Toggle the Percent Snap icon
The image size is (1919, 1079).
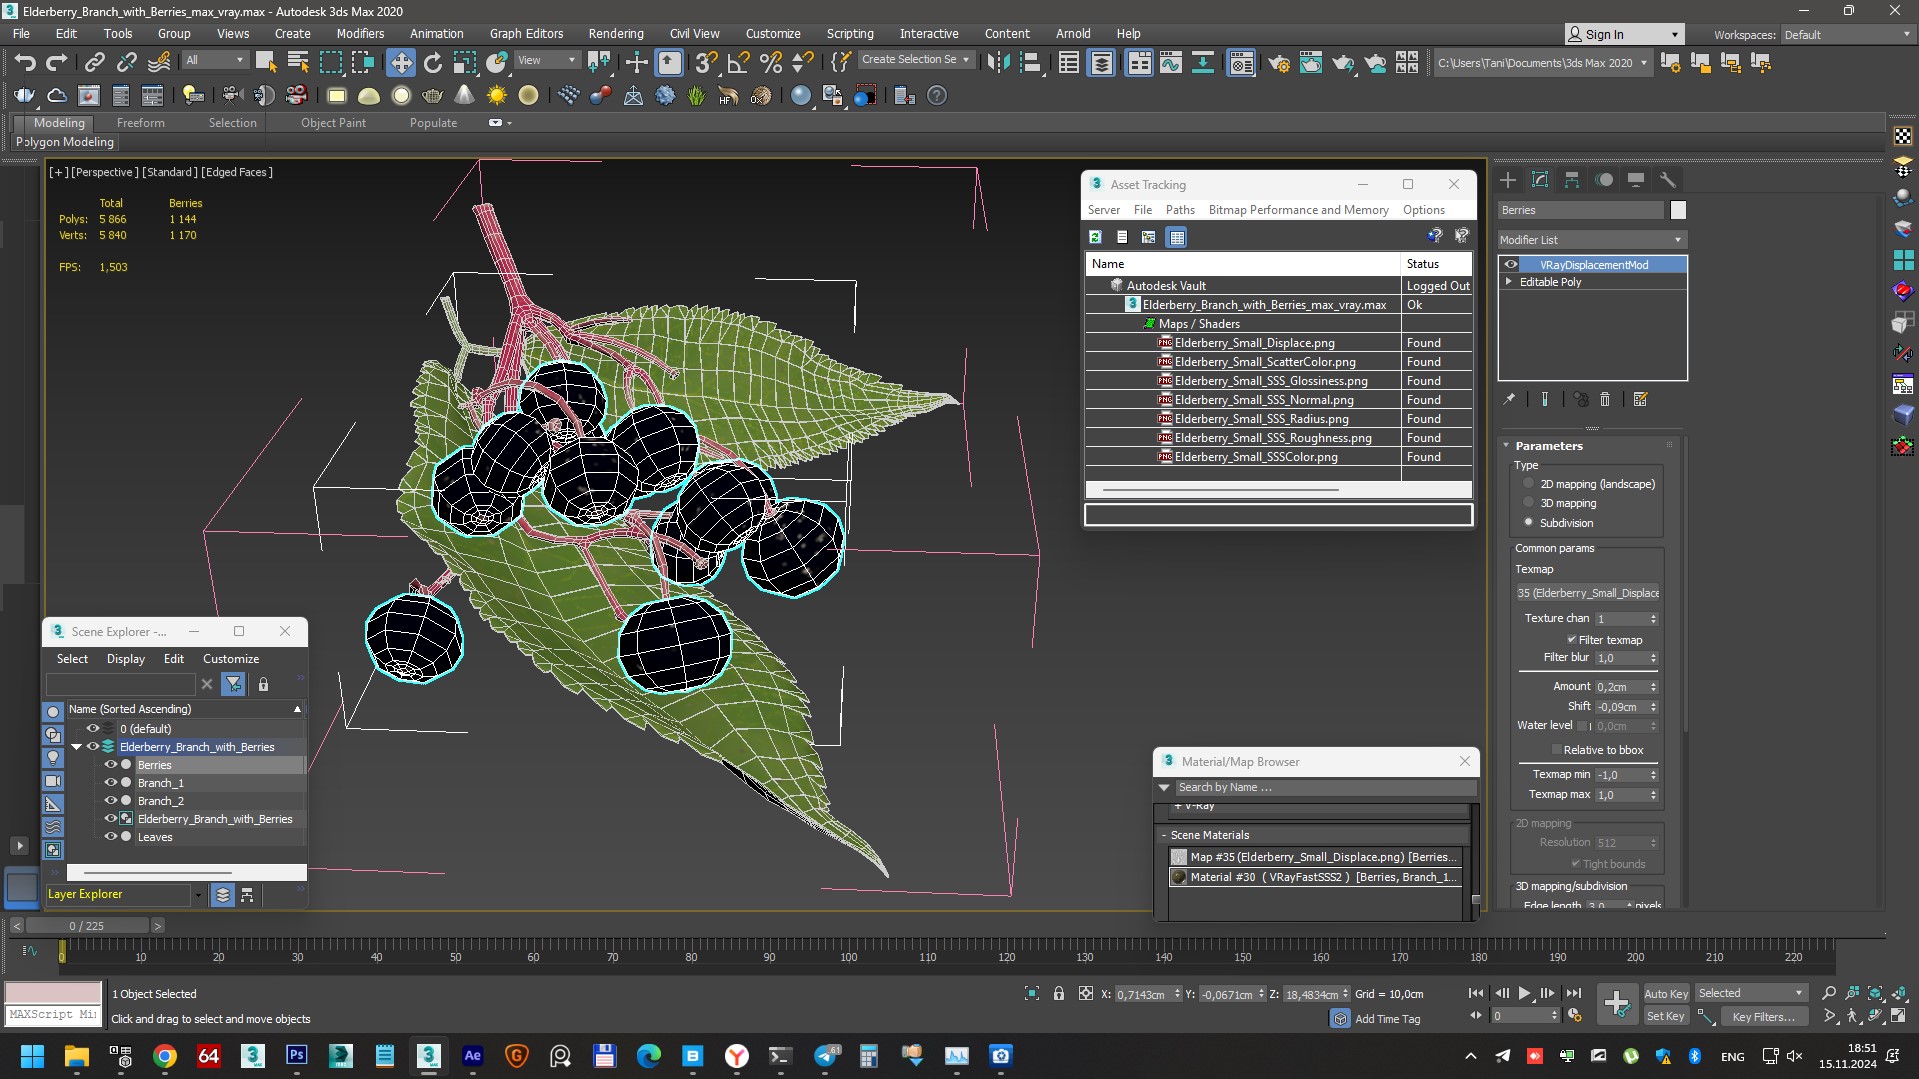pyautogui.click(x=770, y=63)
